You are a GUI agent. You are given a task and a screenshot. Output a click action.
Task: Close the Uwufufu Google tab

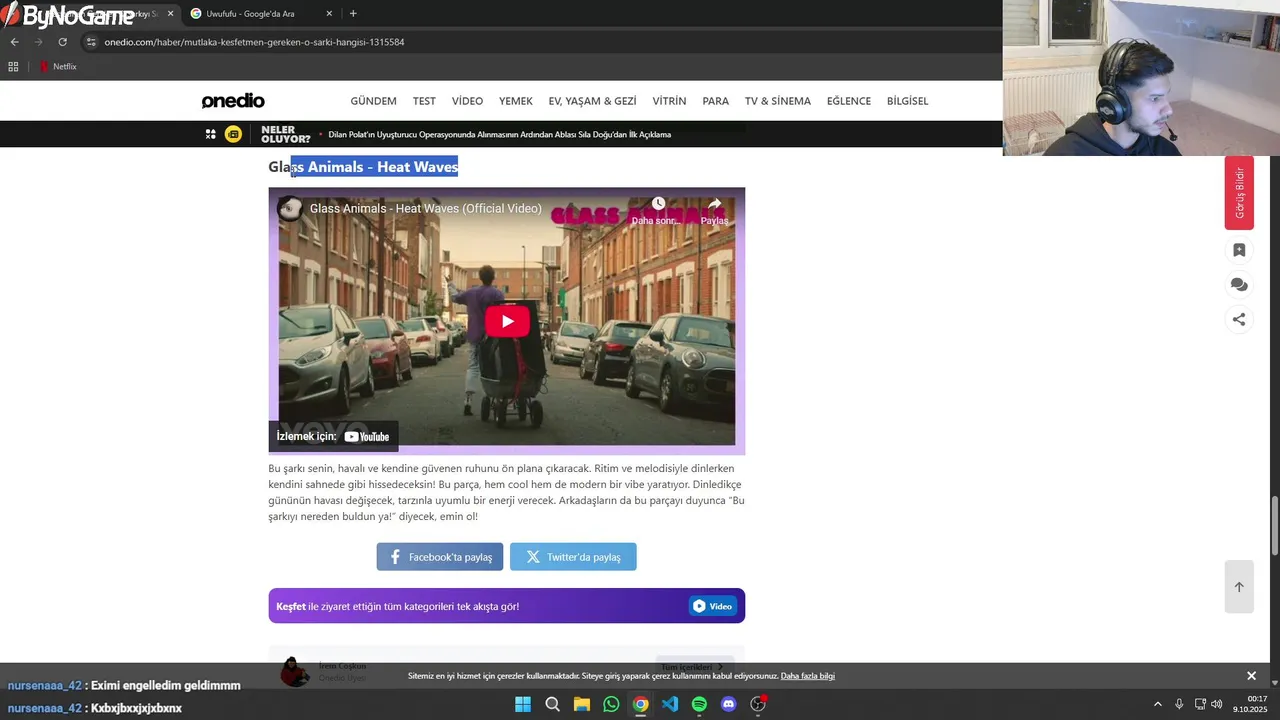click(329, 13)
